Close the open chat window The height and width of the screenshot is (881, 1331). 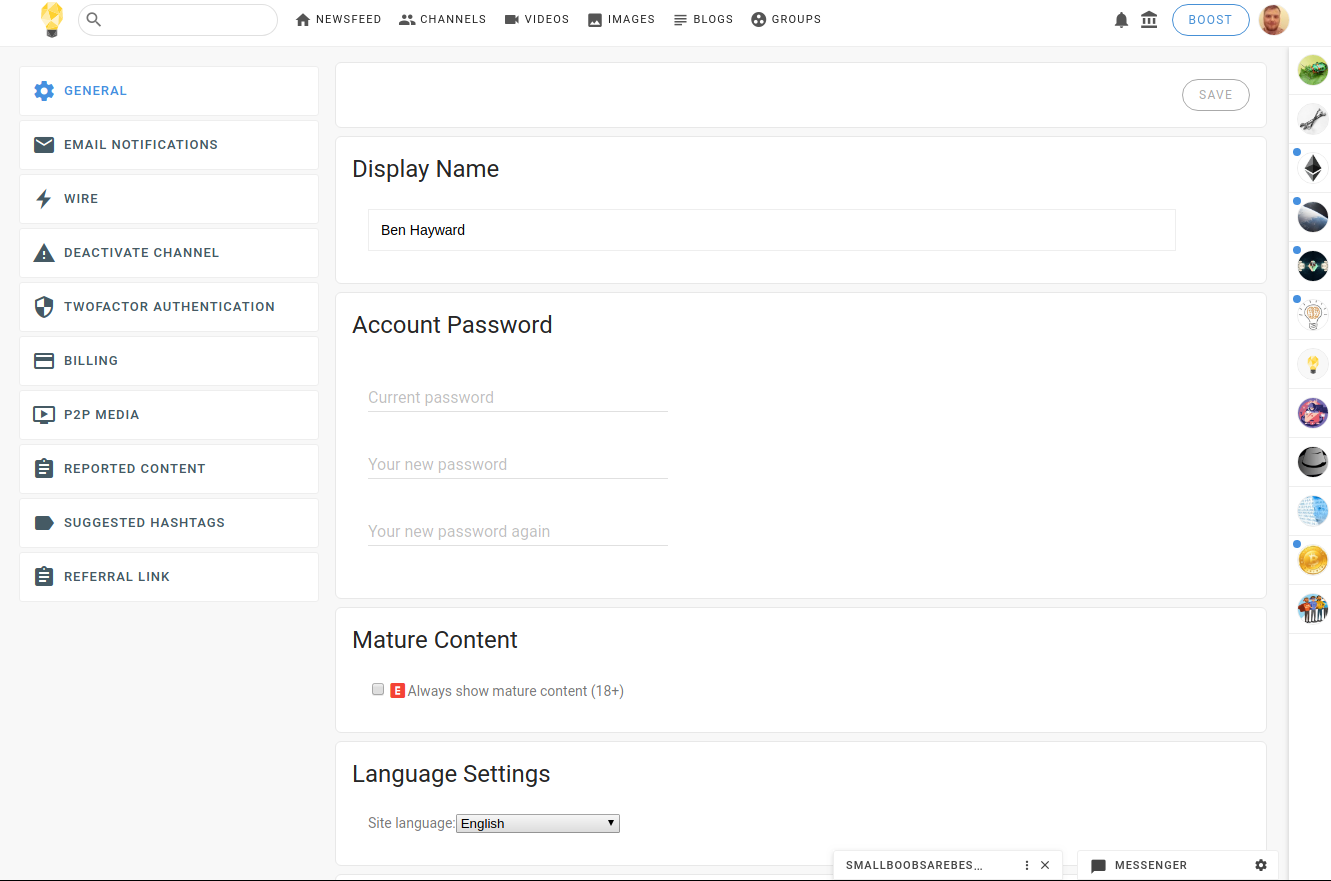coord(1045,865)
